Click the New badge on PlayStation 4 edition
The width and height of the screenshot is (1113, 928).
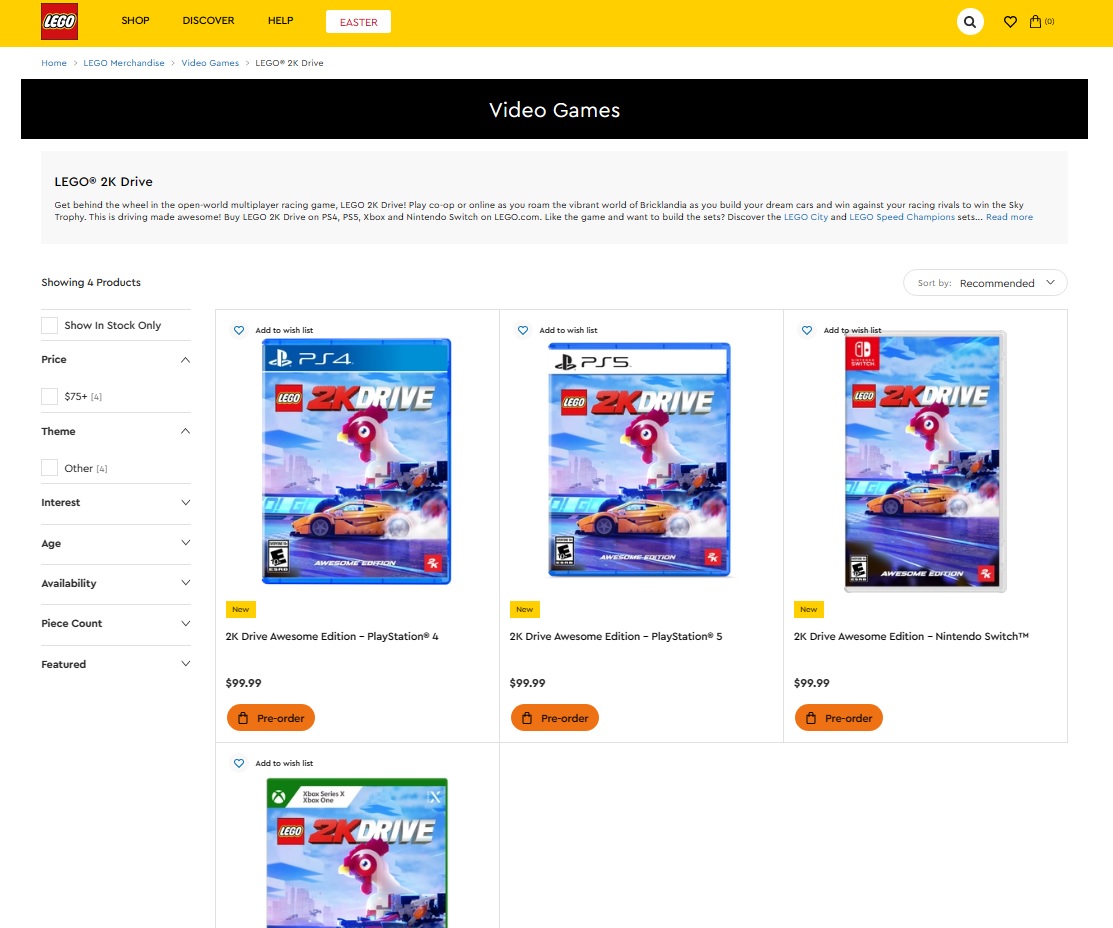[x=241, y=609]
